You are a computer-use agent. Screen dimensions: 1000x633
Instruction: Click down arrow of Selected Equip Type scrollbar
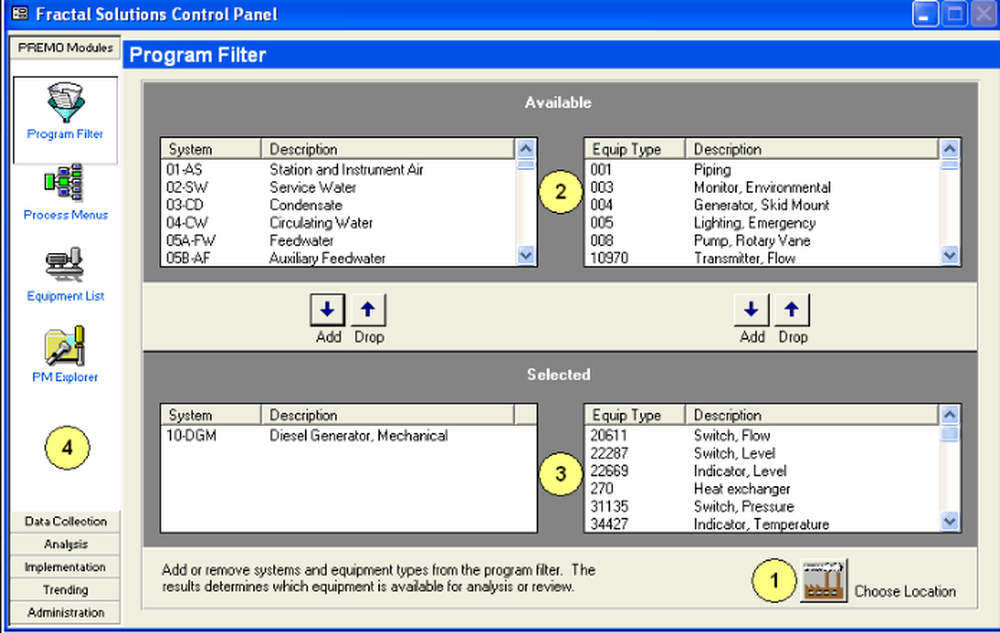point(949,521)
